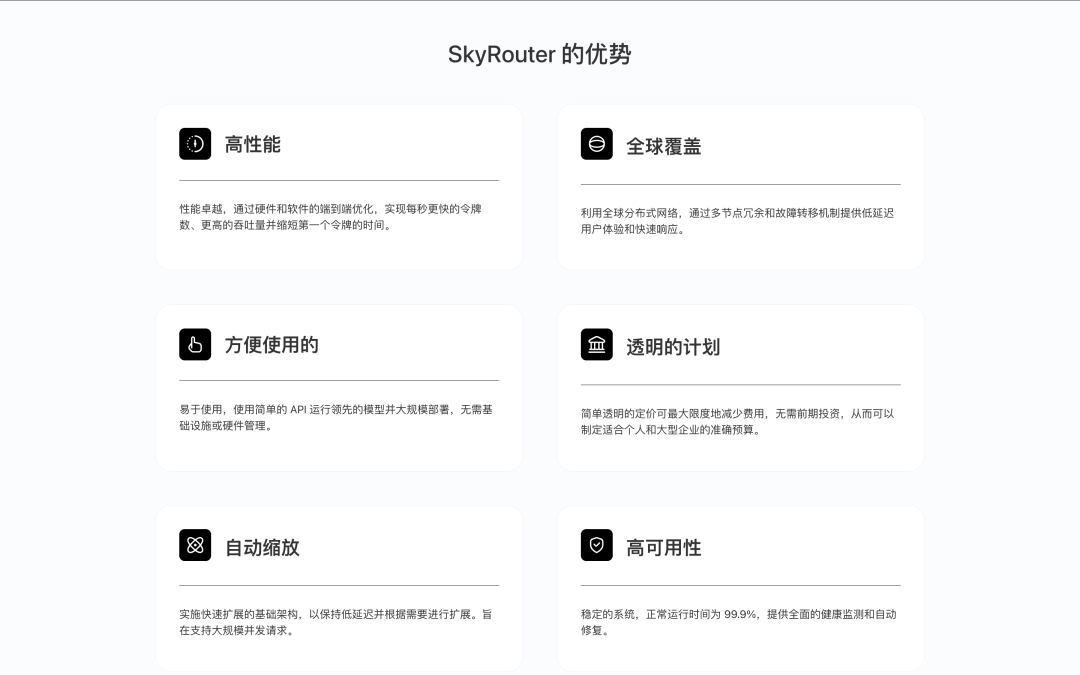This screenshot has height=675, width=1080.
Task: Click the 高性能 gauge icon
Action: coord(195,144)
